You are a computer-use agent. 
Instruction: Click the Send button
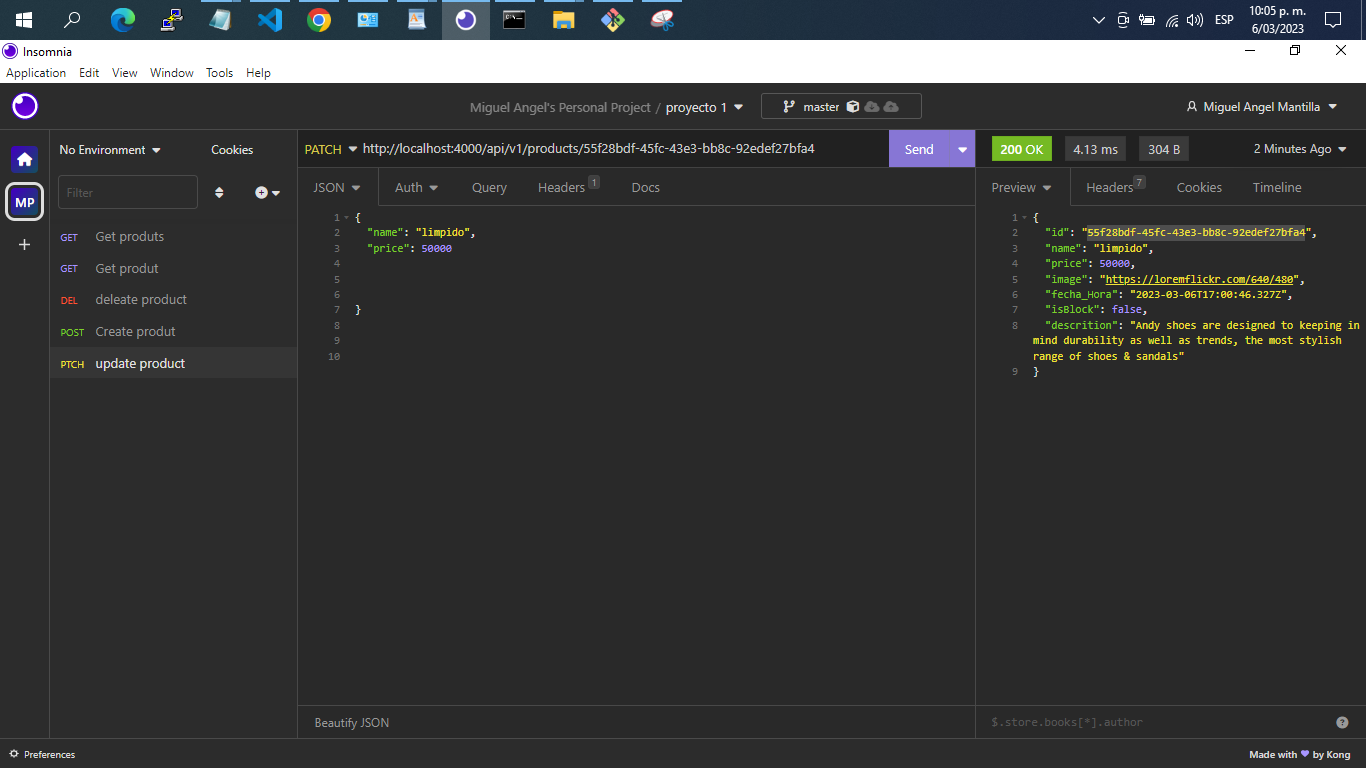pyautogui.click(x=918, y=148)
